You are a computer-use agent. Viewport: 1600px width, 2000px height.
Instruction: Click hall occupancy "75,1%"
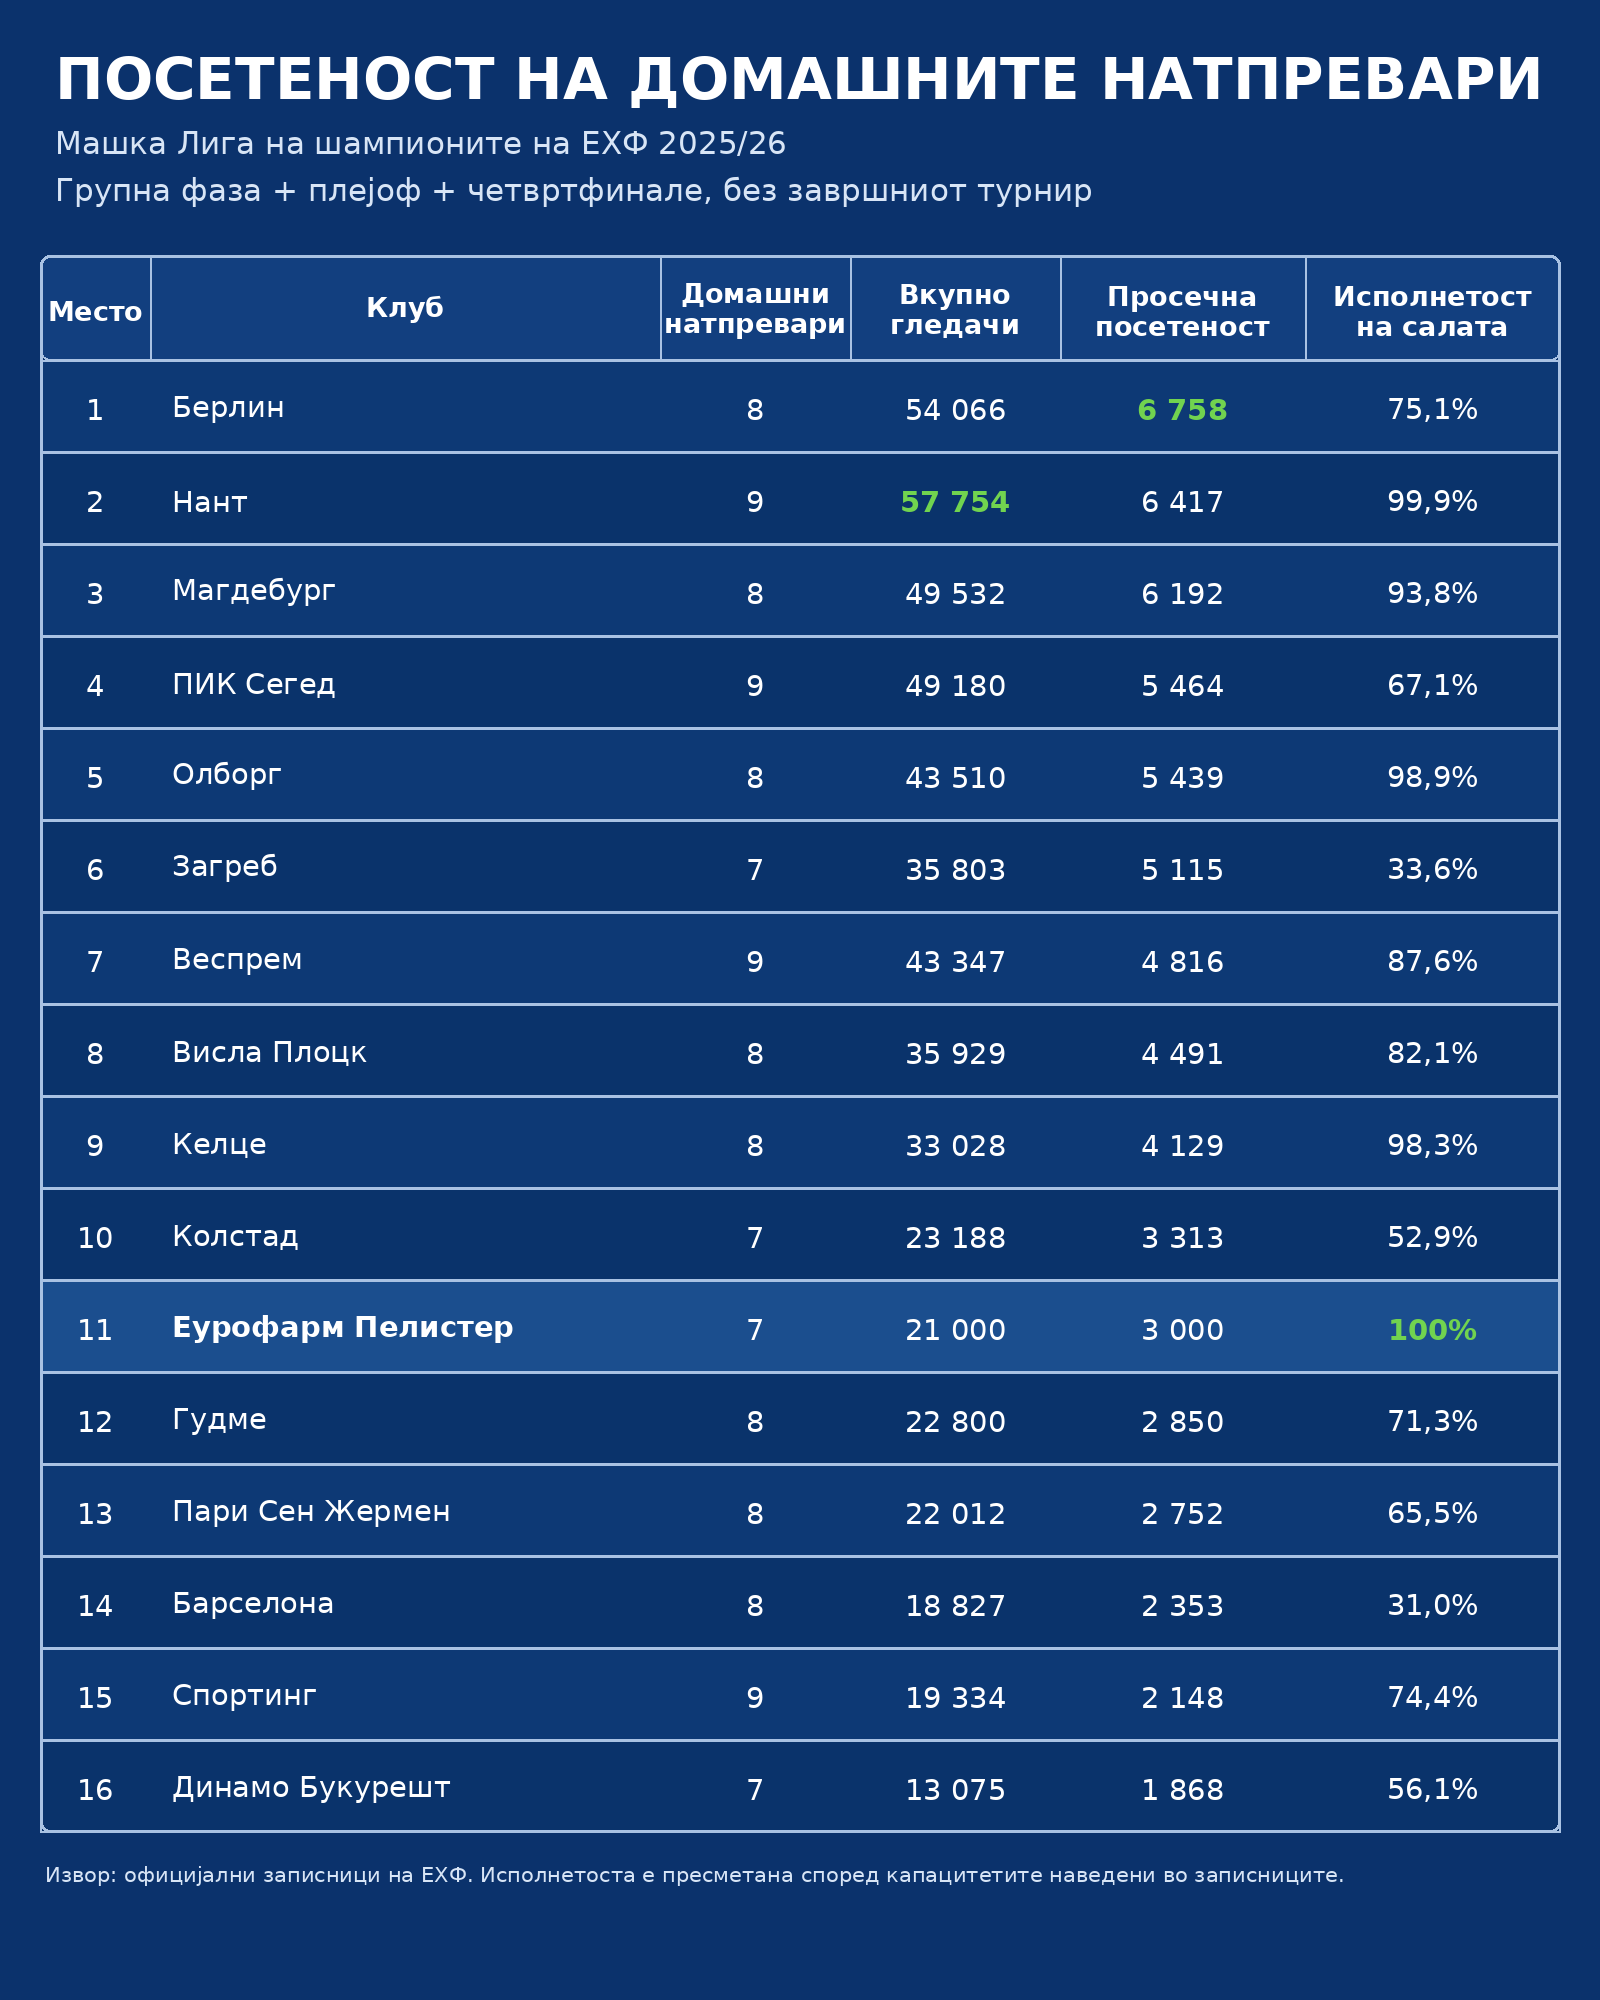click(x=1432, y=409)
